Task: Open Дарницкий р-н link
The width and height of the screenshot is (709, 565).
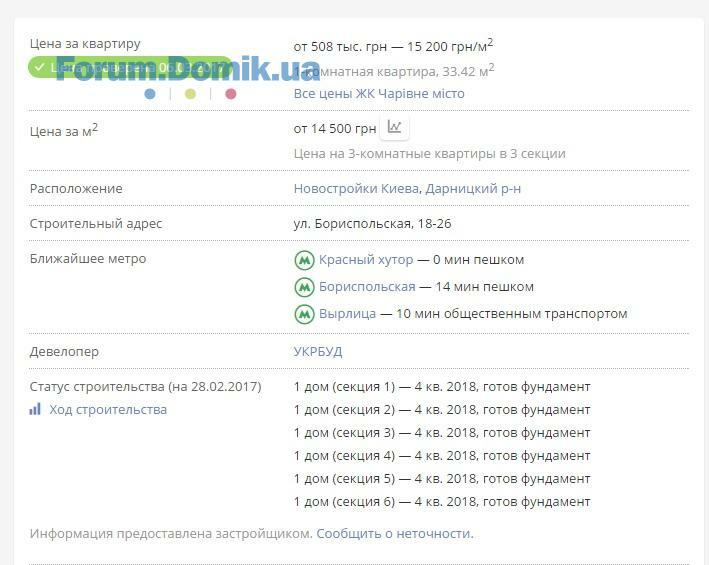Action: [473, 188]
